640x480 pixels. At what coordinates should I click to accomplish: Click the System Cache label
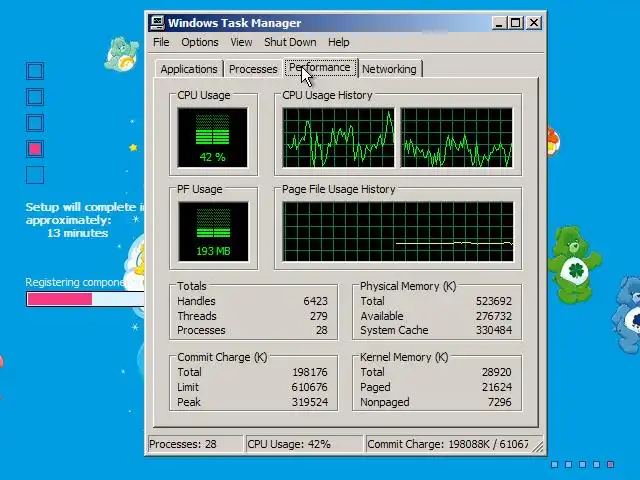pos(394,330)
